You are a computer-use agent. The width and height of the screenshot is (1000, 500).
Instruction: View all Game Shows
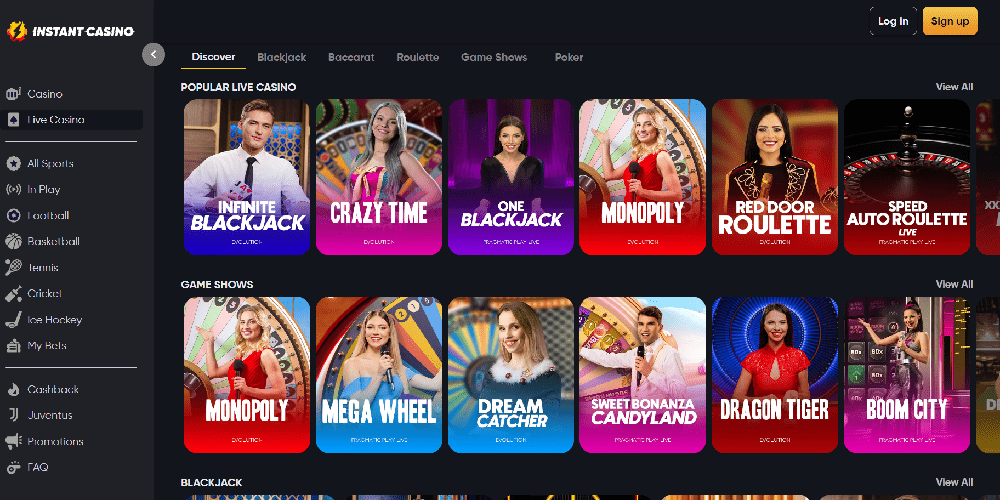point(954,284)
